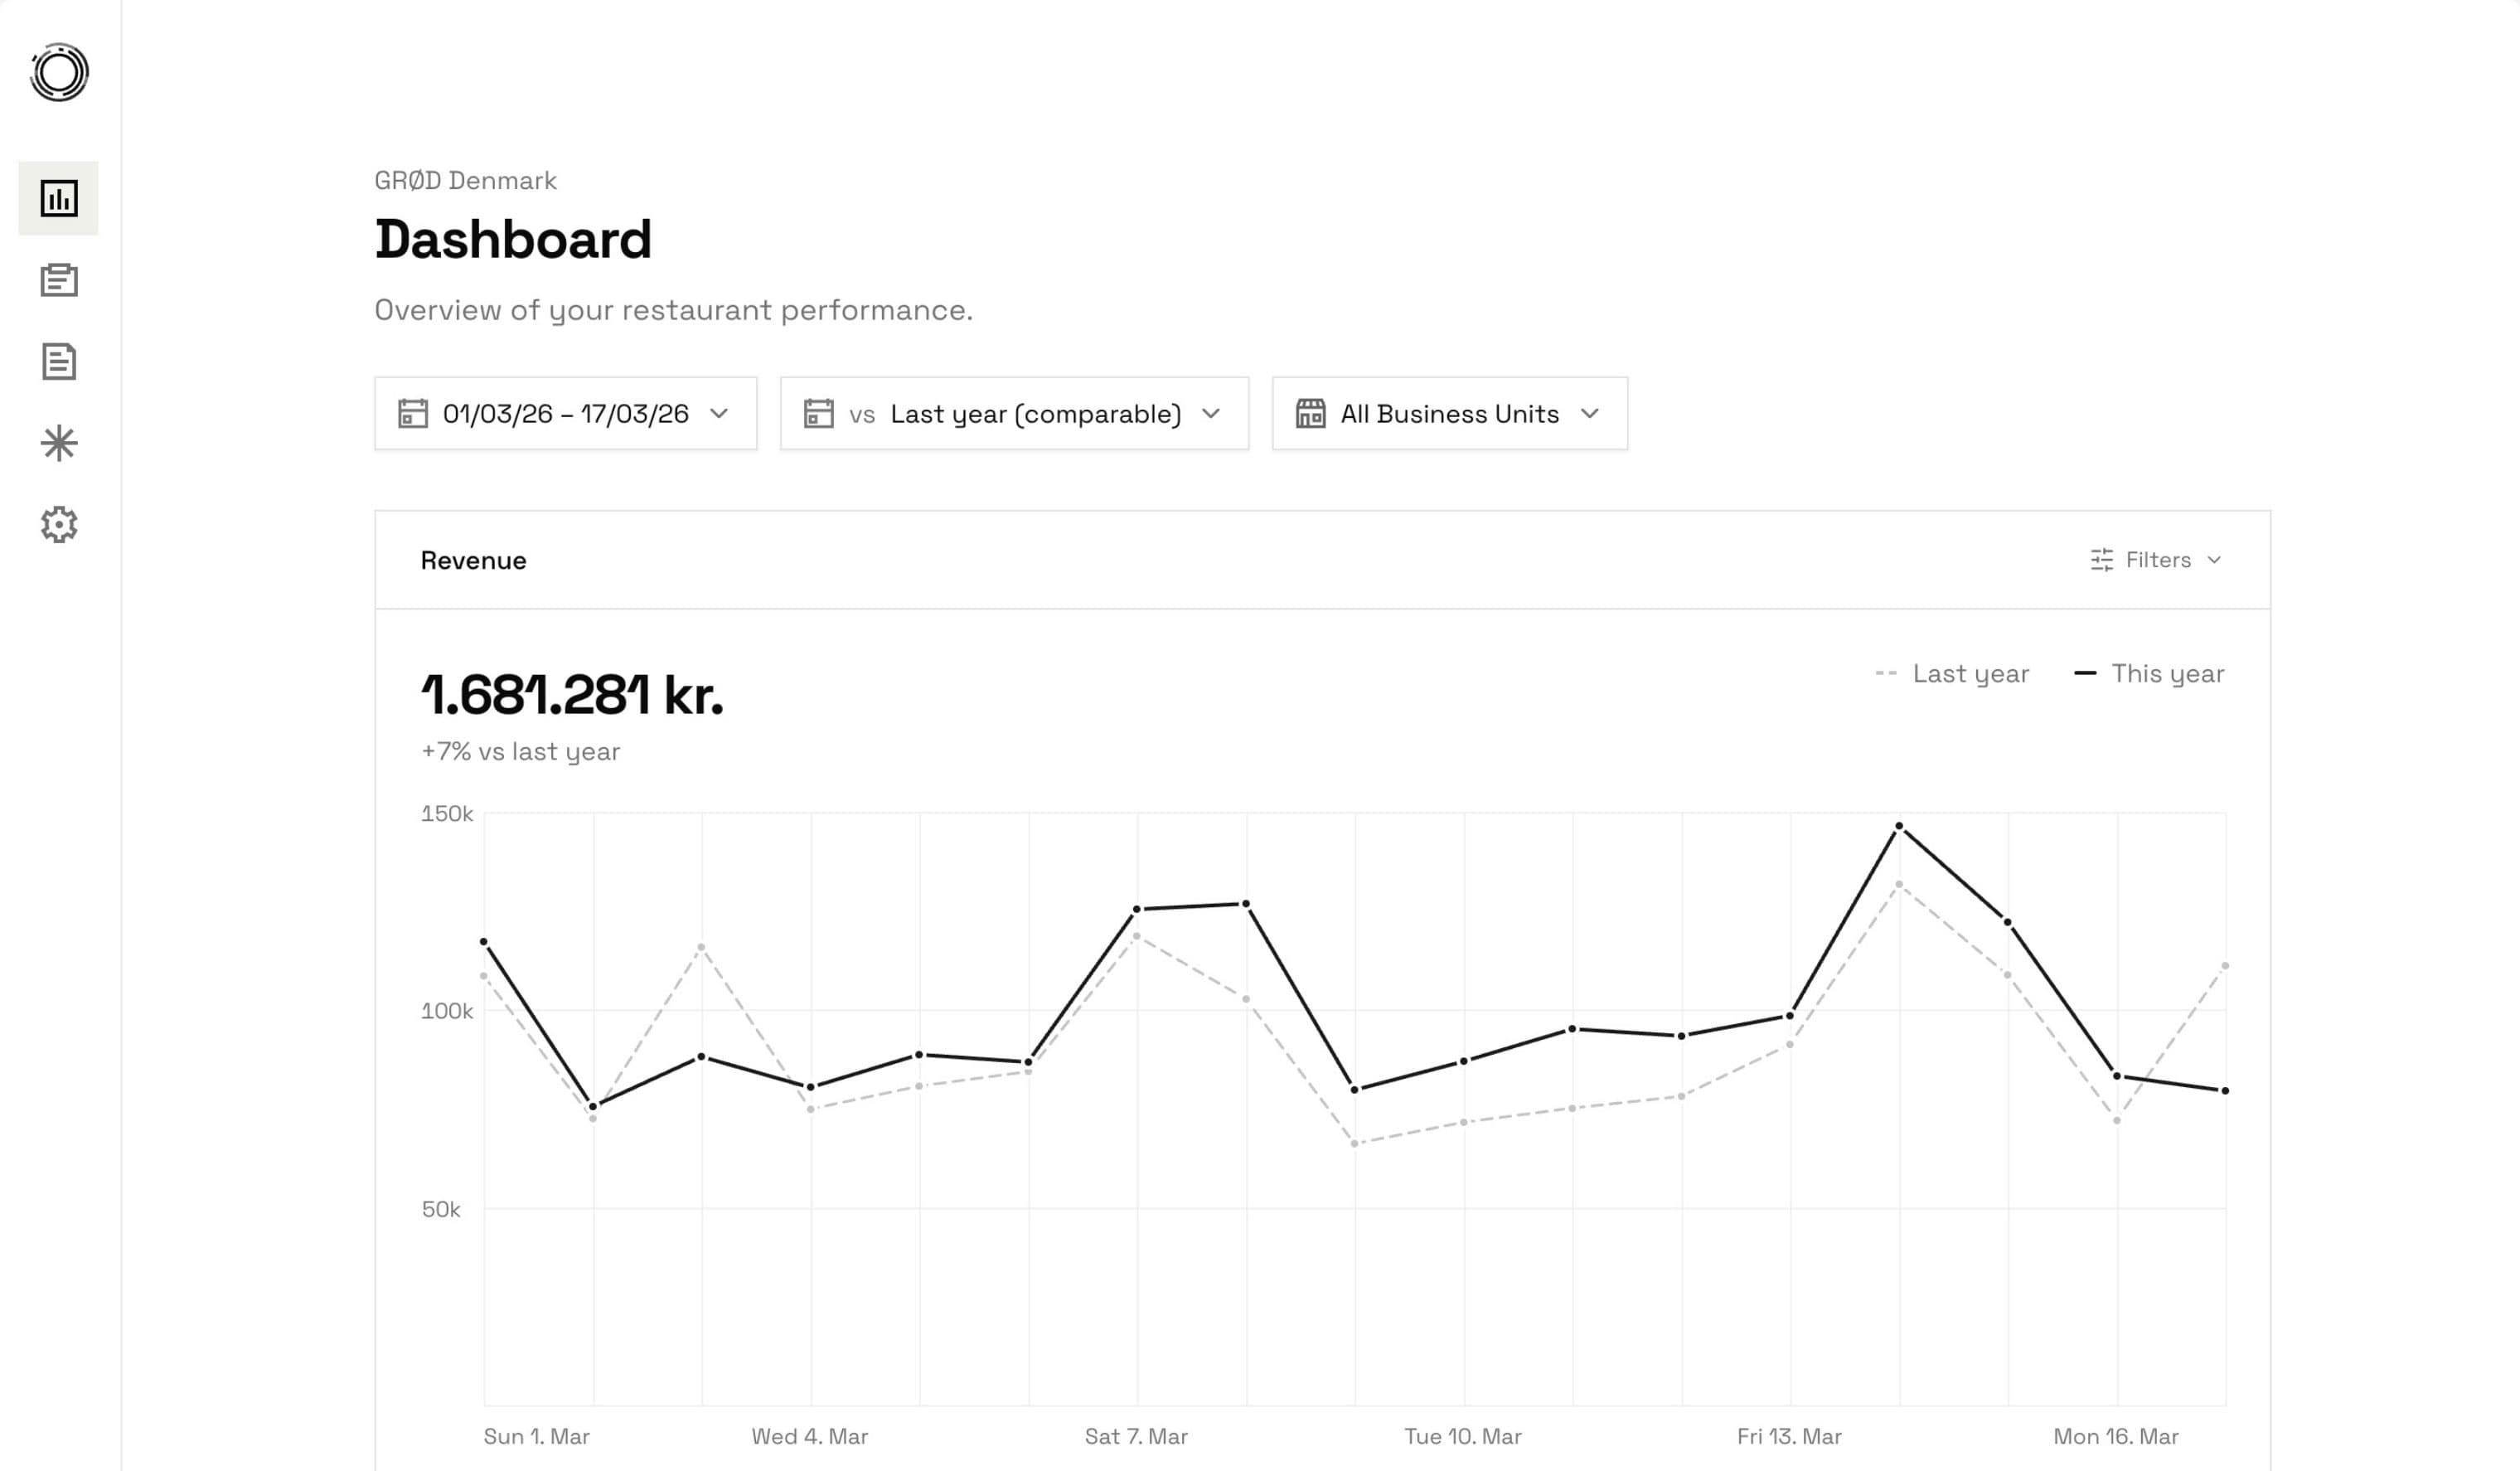The image size is (2520, 1471).
Task: Open the 01/03/26 – 17/03/26 date range dropdown
Action: (x=566, y=413)
